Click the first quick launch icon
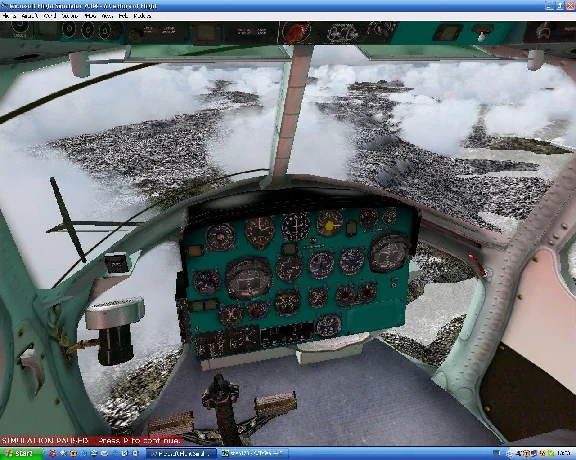The width and height of the screenshot is (576, 460). tap(53, 454)
